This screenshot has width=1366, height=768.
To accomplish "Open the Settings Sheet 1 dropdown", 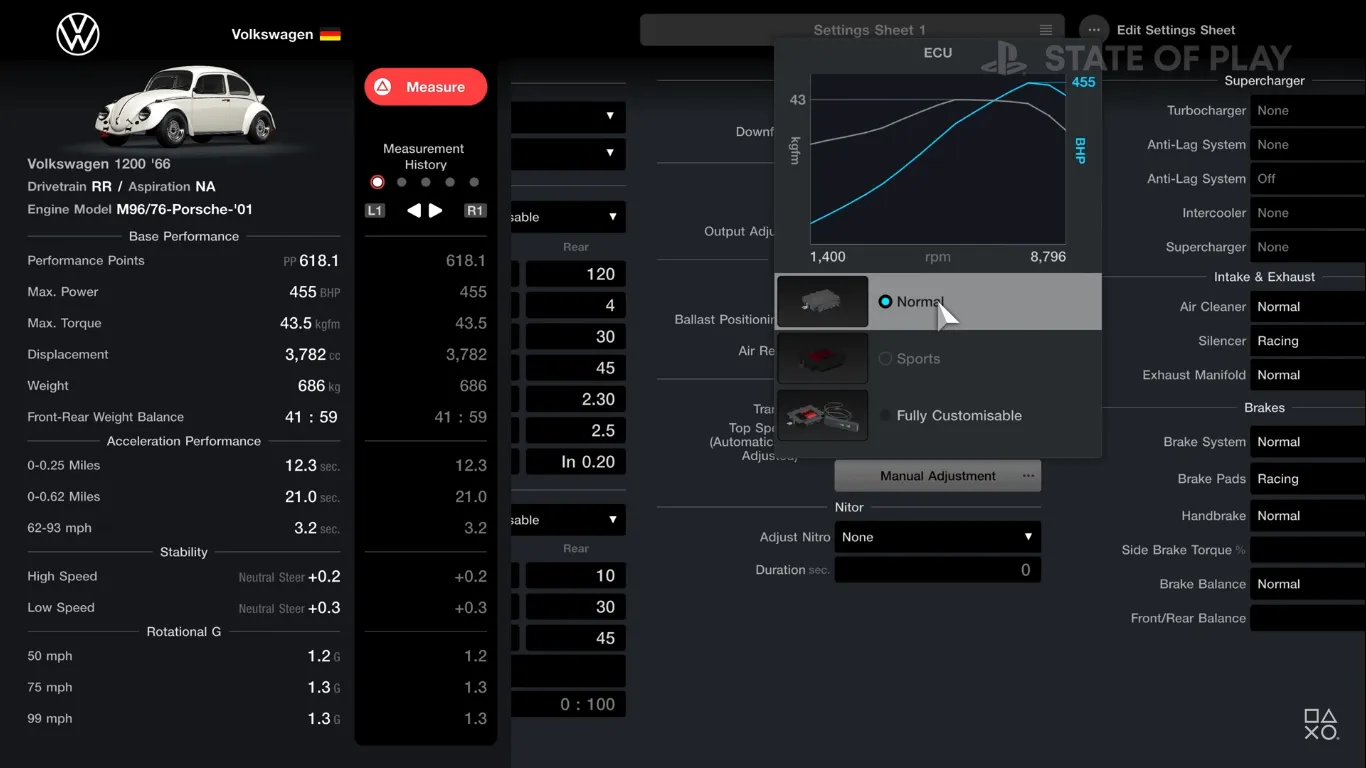I will pyautogui.click(x=850, y=30).
